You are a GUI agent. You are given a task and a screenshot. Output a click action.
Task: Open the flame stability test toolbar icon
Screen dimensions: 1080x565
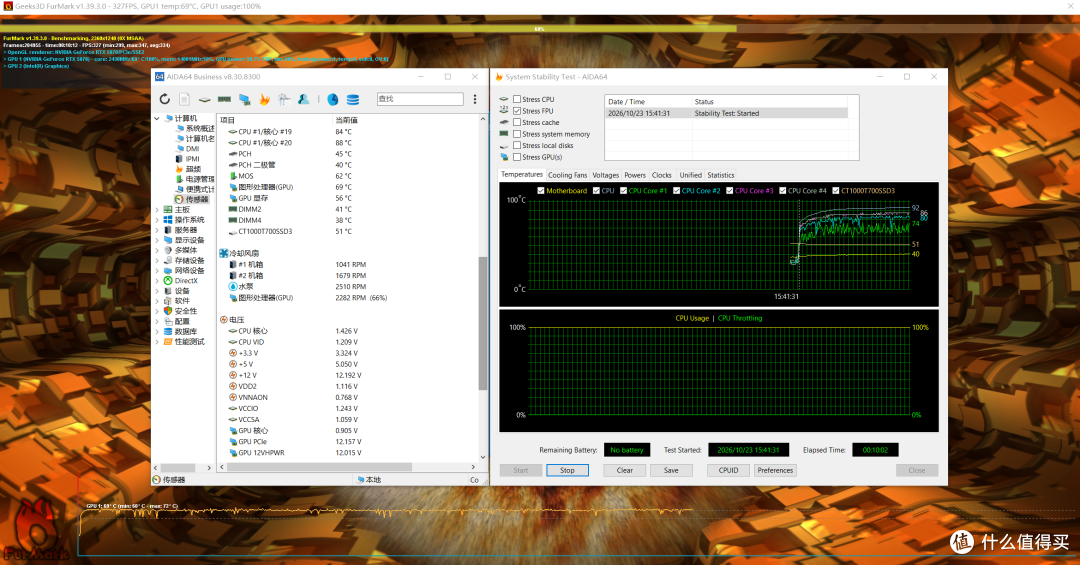[264, 99]
